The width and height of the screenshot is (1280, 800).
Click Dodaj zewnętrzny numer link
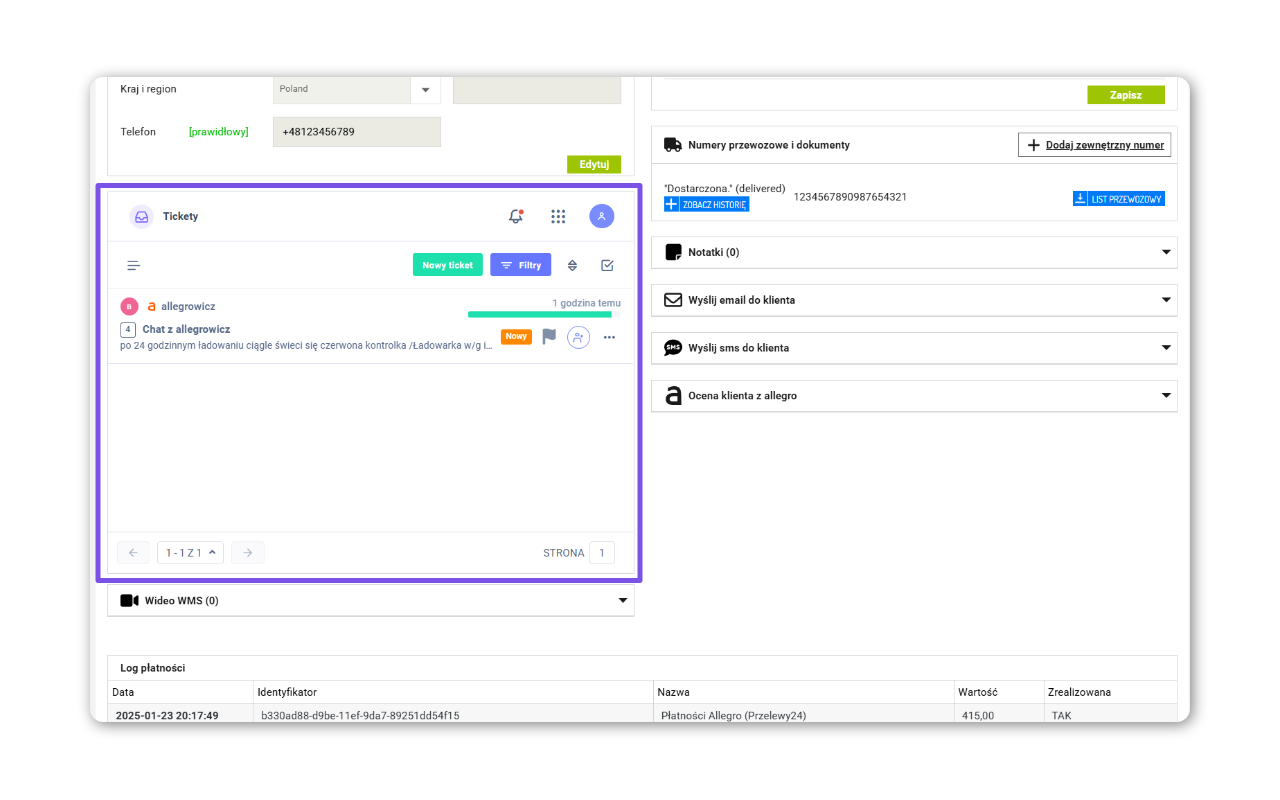(1094, 145)
